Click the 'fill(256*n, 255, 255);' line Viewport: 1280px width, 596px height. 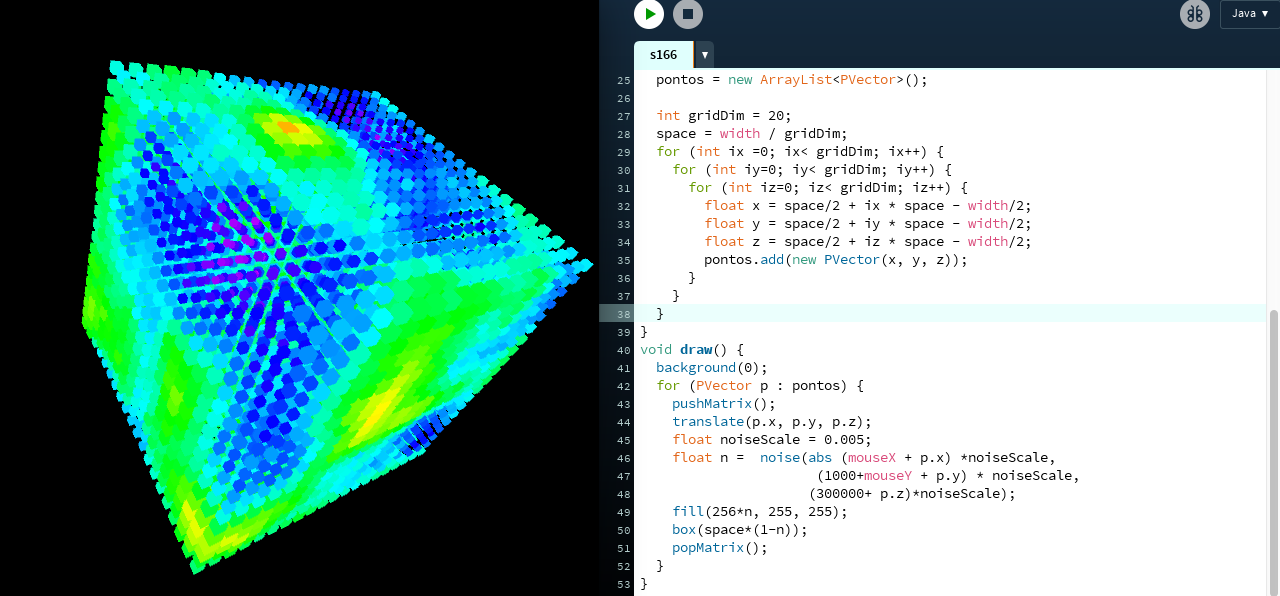pos(759,512)
